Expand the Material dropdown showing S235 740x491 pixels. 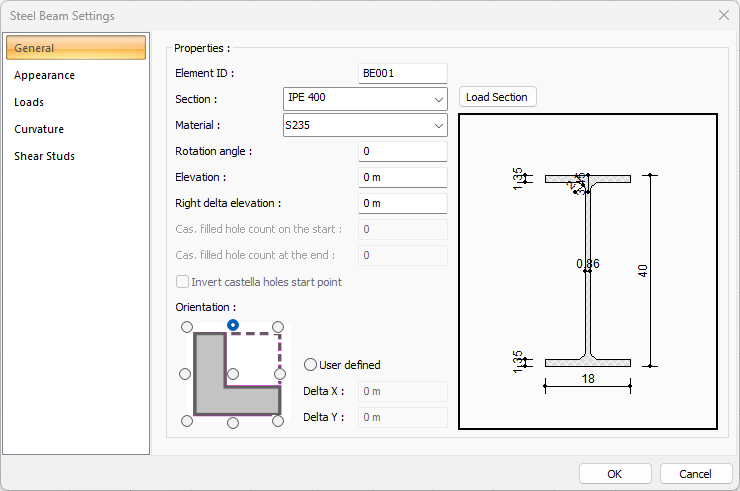tap(365, 125)
